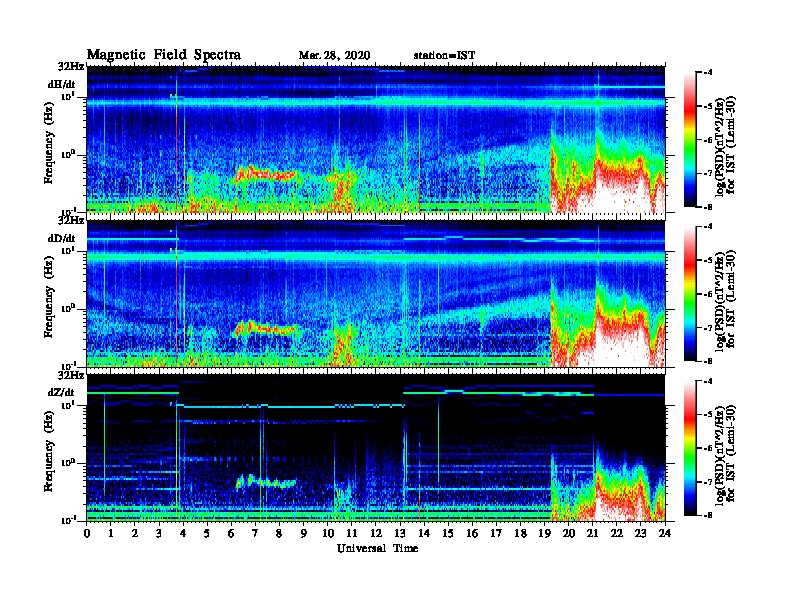Click the 'station=IST' label

point(444,55)
